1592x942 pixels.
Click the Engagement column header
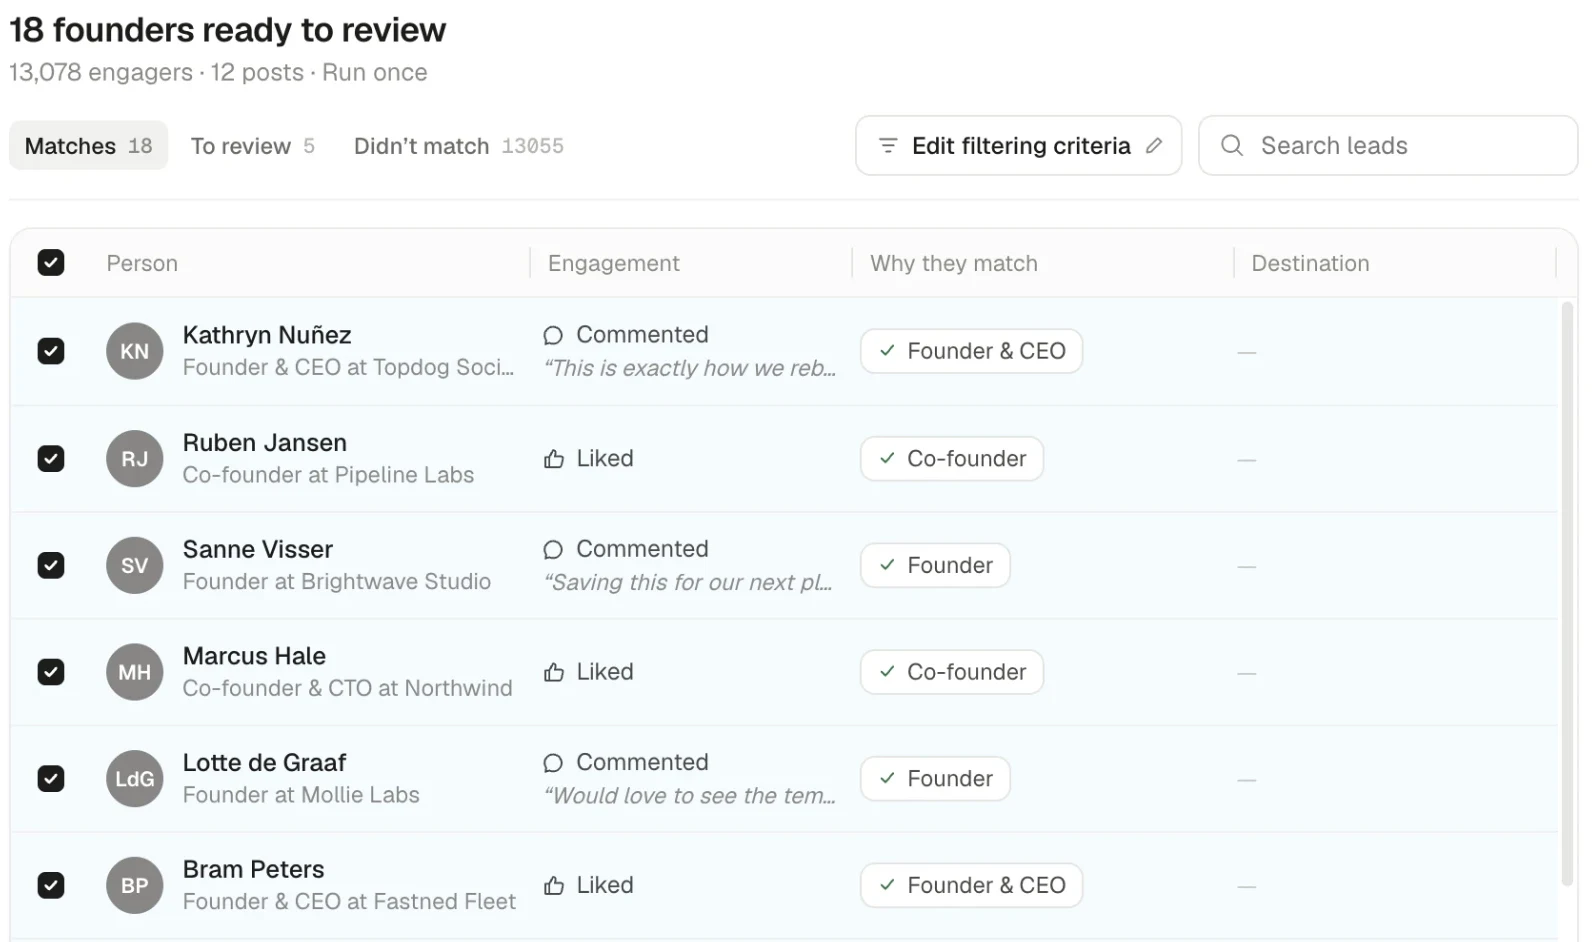click(x=614, y=263)
